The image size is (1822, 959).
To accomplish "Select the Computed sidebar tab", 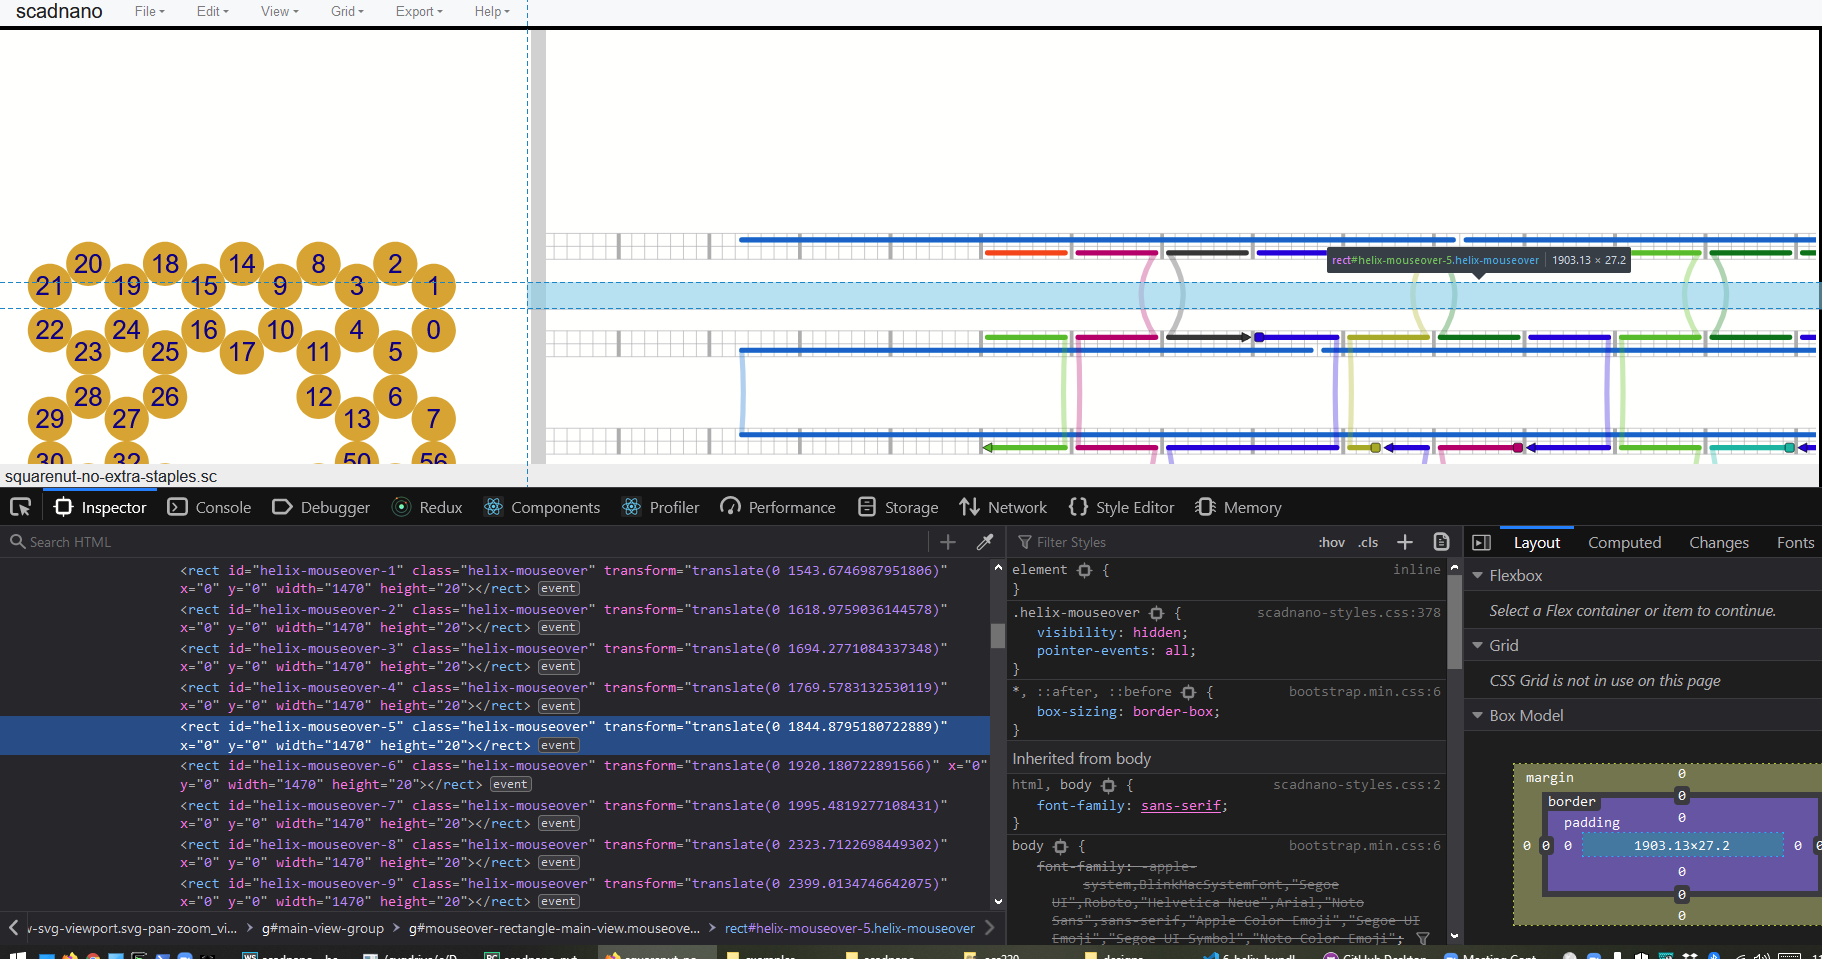I will (1624, 542).
